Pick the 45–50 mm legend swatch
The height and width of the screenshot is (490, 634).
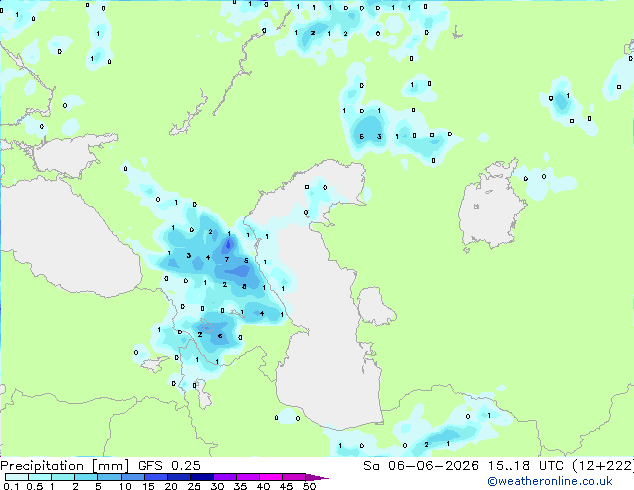click(294, 477)
